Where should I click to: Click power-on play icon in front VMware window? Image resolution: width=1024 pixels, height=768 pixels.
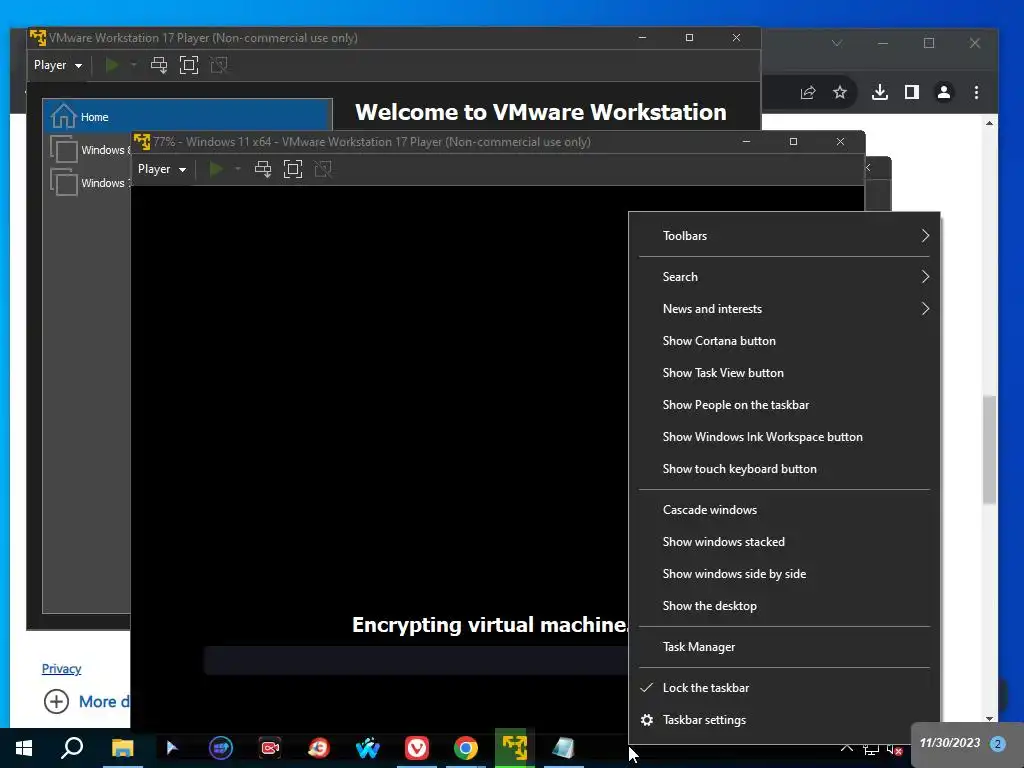coord(216,169)
